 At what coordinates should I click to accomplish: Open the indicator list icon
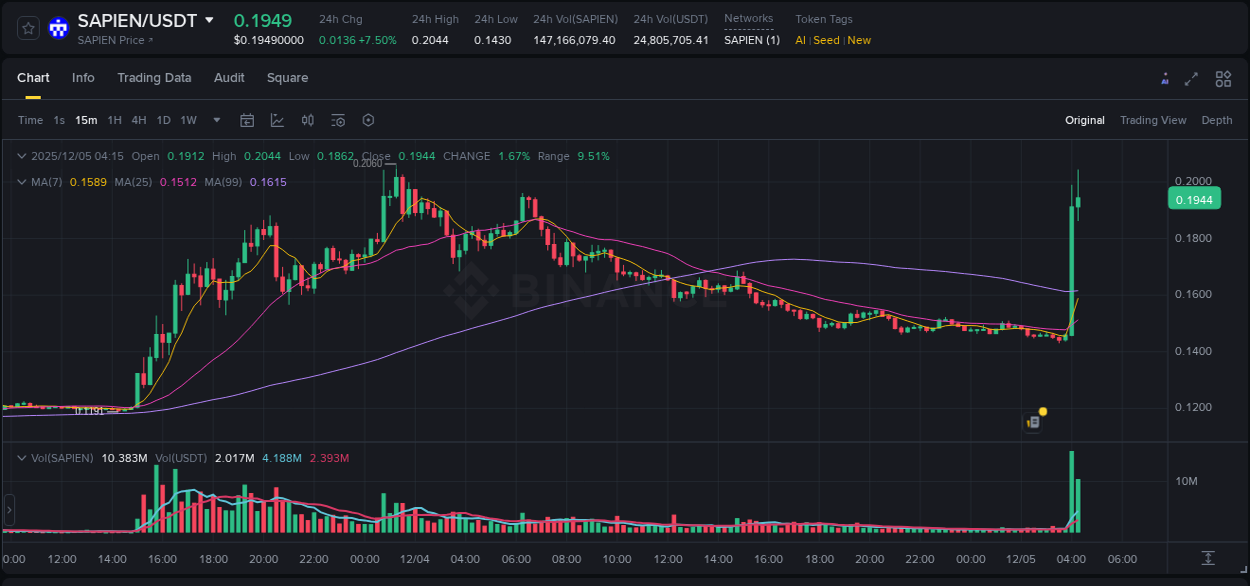[337, 120]
